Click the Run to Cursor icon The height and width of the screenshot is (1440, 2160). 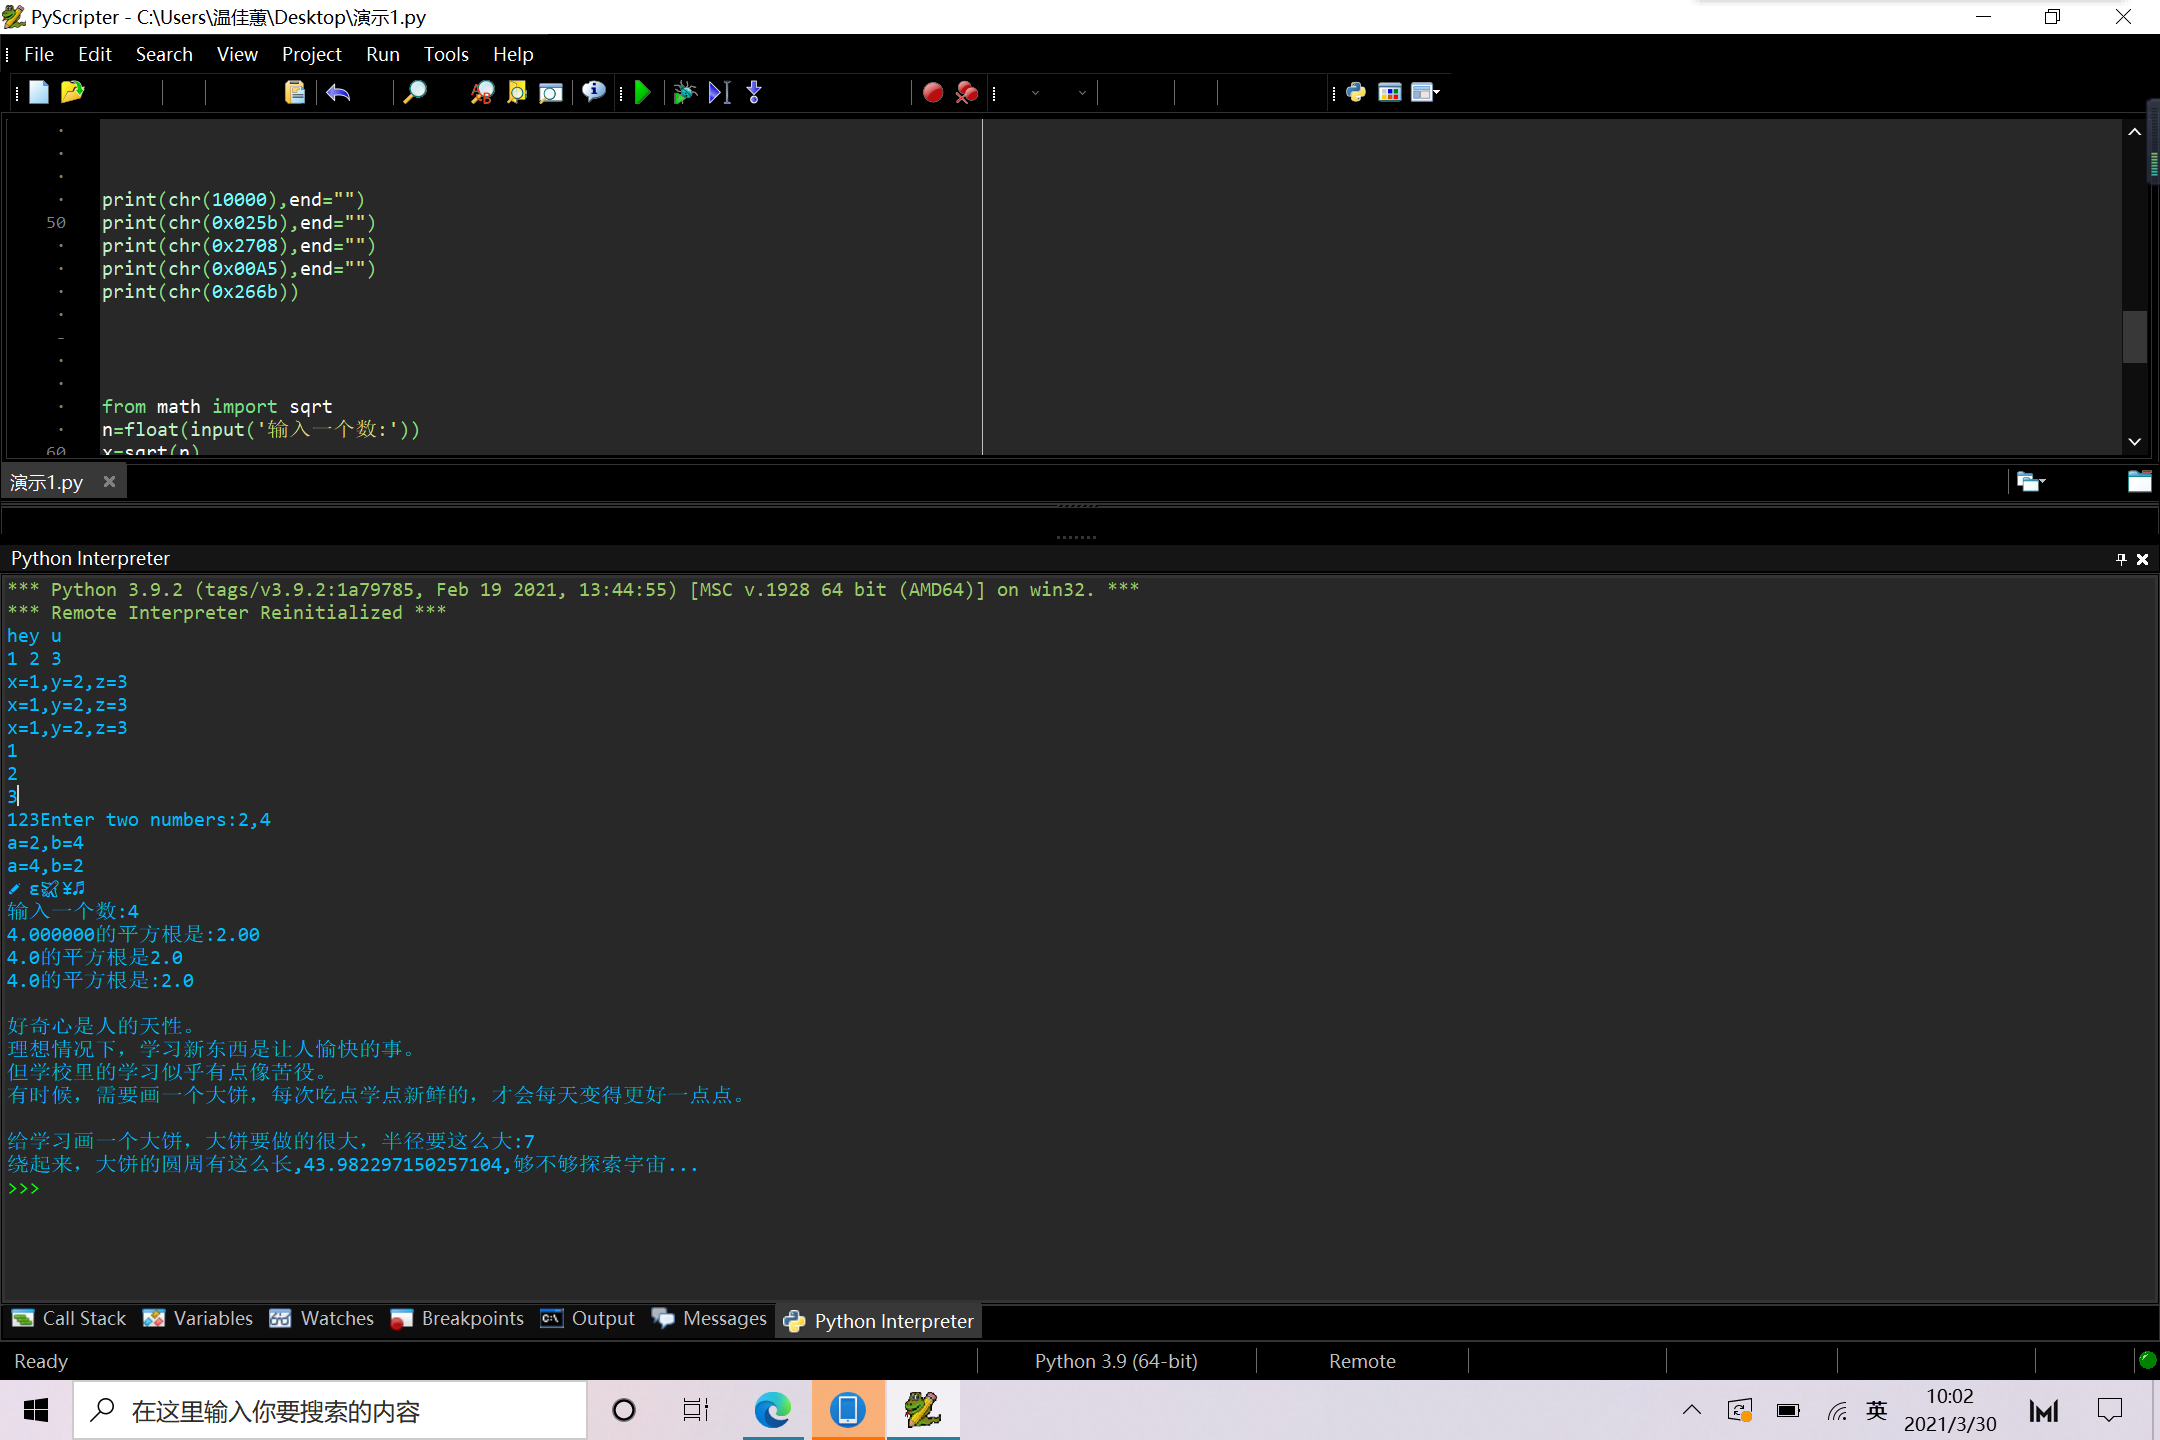click(x=720, y=93)
